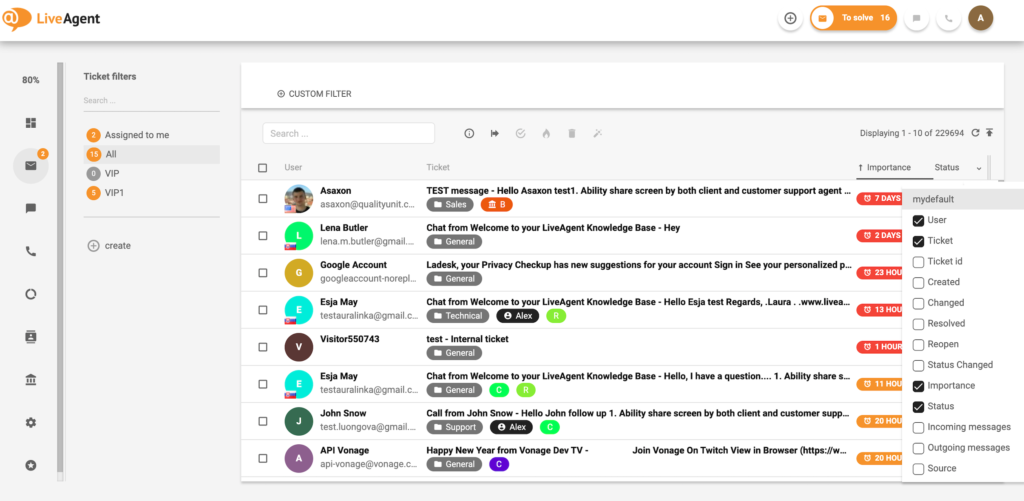Enable the Incoming messages column checkbox
Screen dimensions: 1024x501
[918, 427]
